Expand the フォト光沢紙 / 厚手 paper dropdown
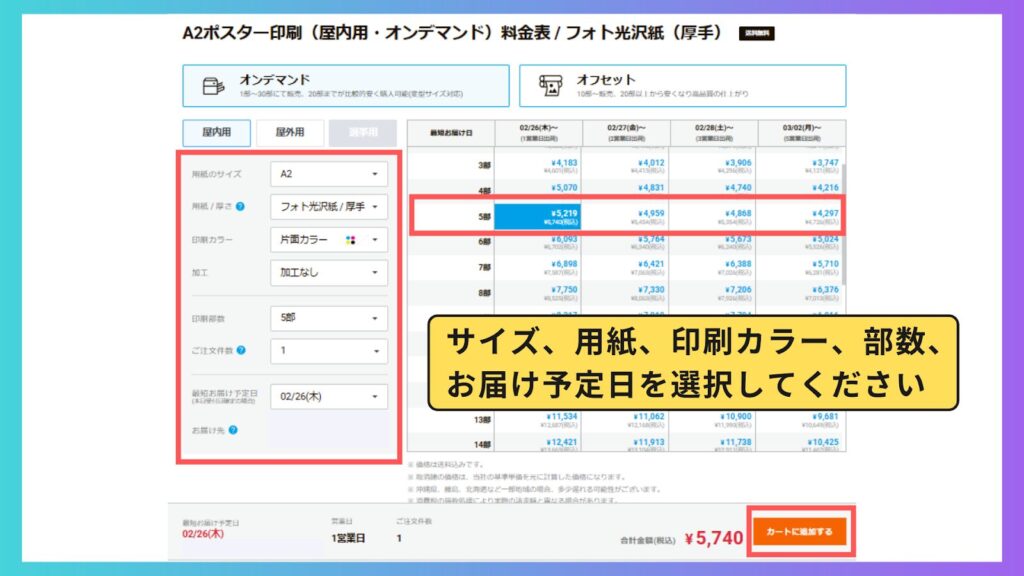The width and height of the screenshot is (1024, 576). pyautogui.click(x=328, y=207)
